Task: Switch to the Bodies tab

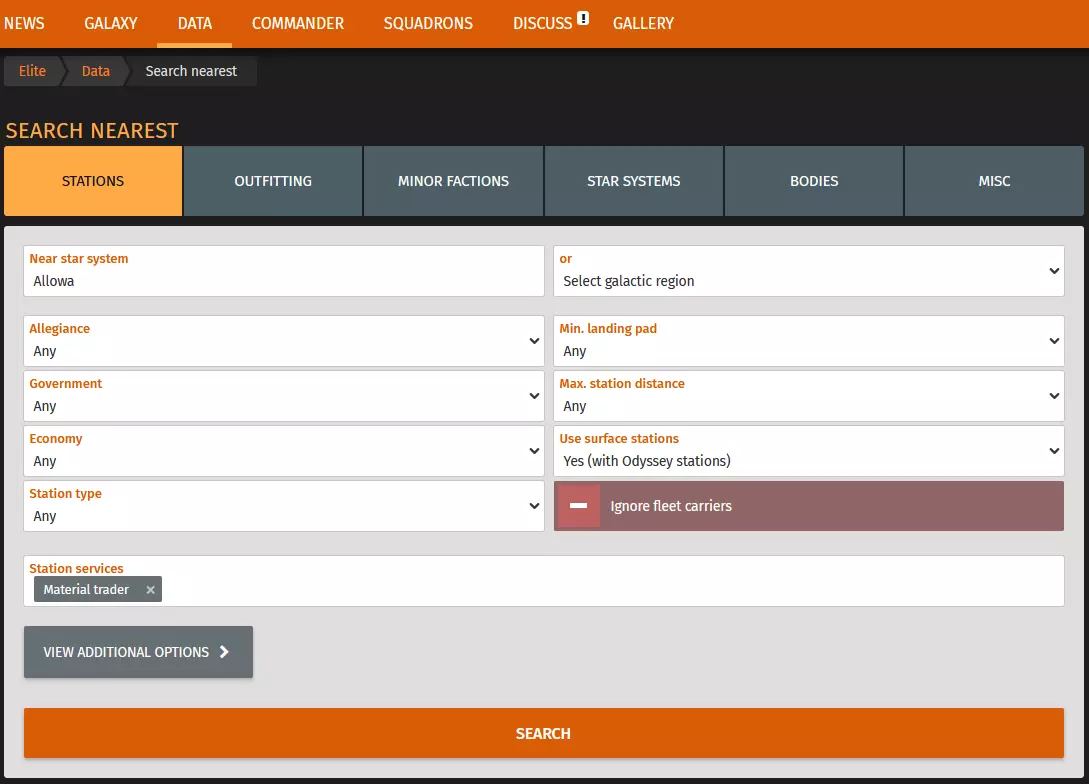Action: (814, 181)
